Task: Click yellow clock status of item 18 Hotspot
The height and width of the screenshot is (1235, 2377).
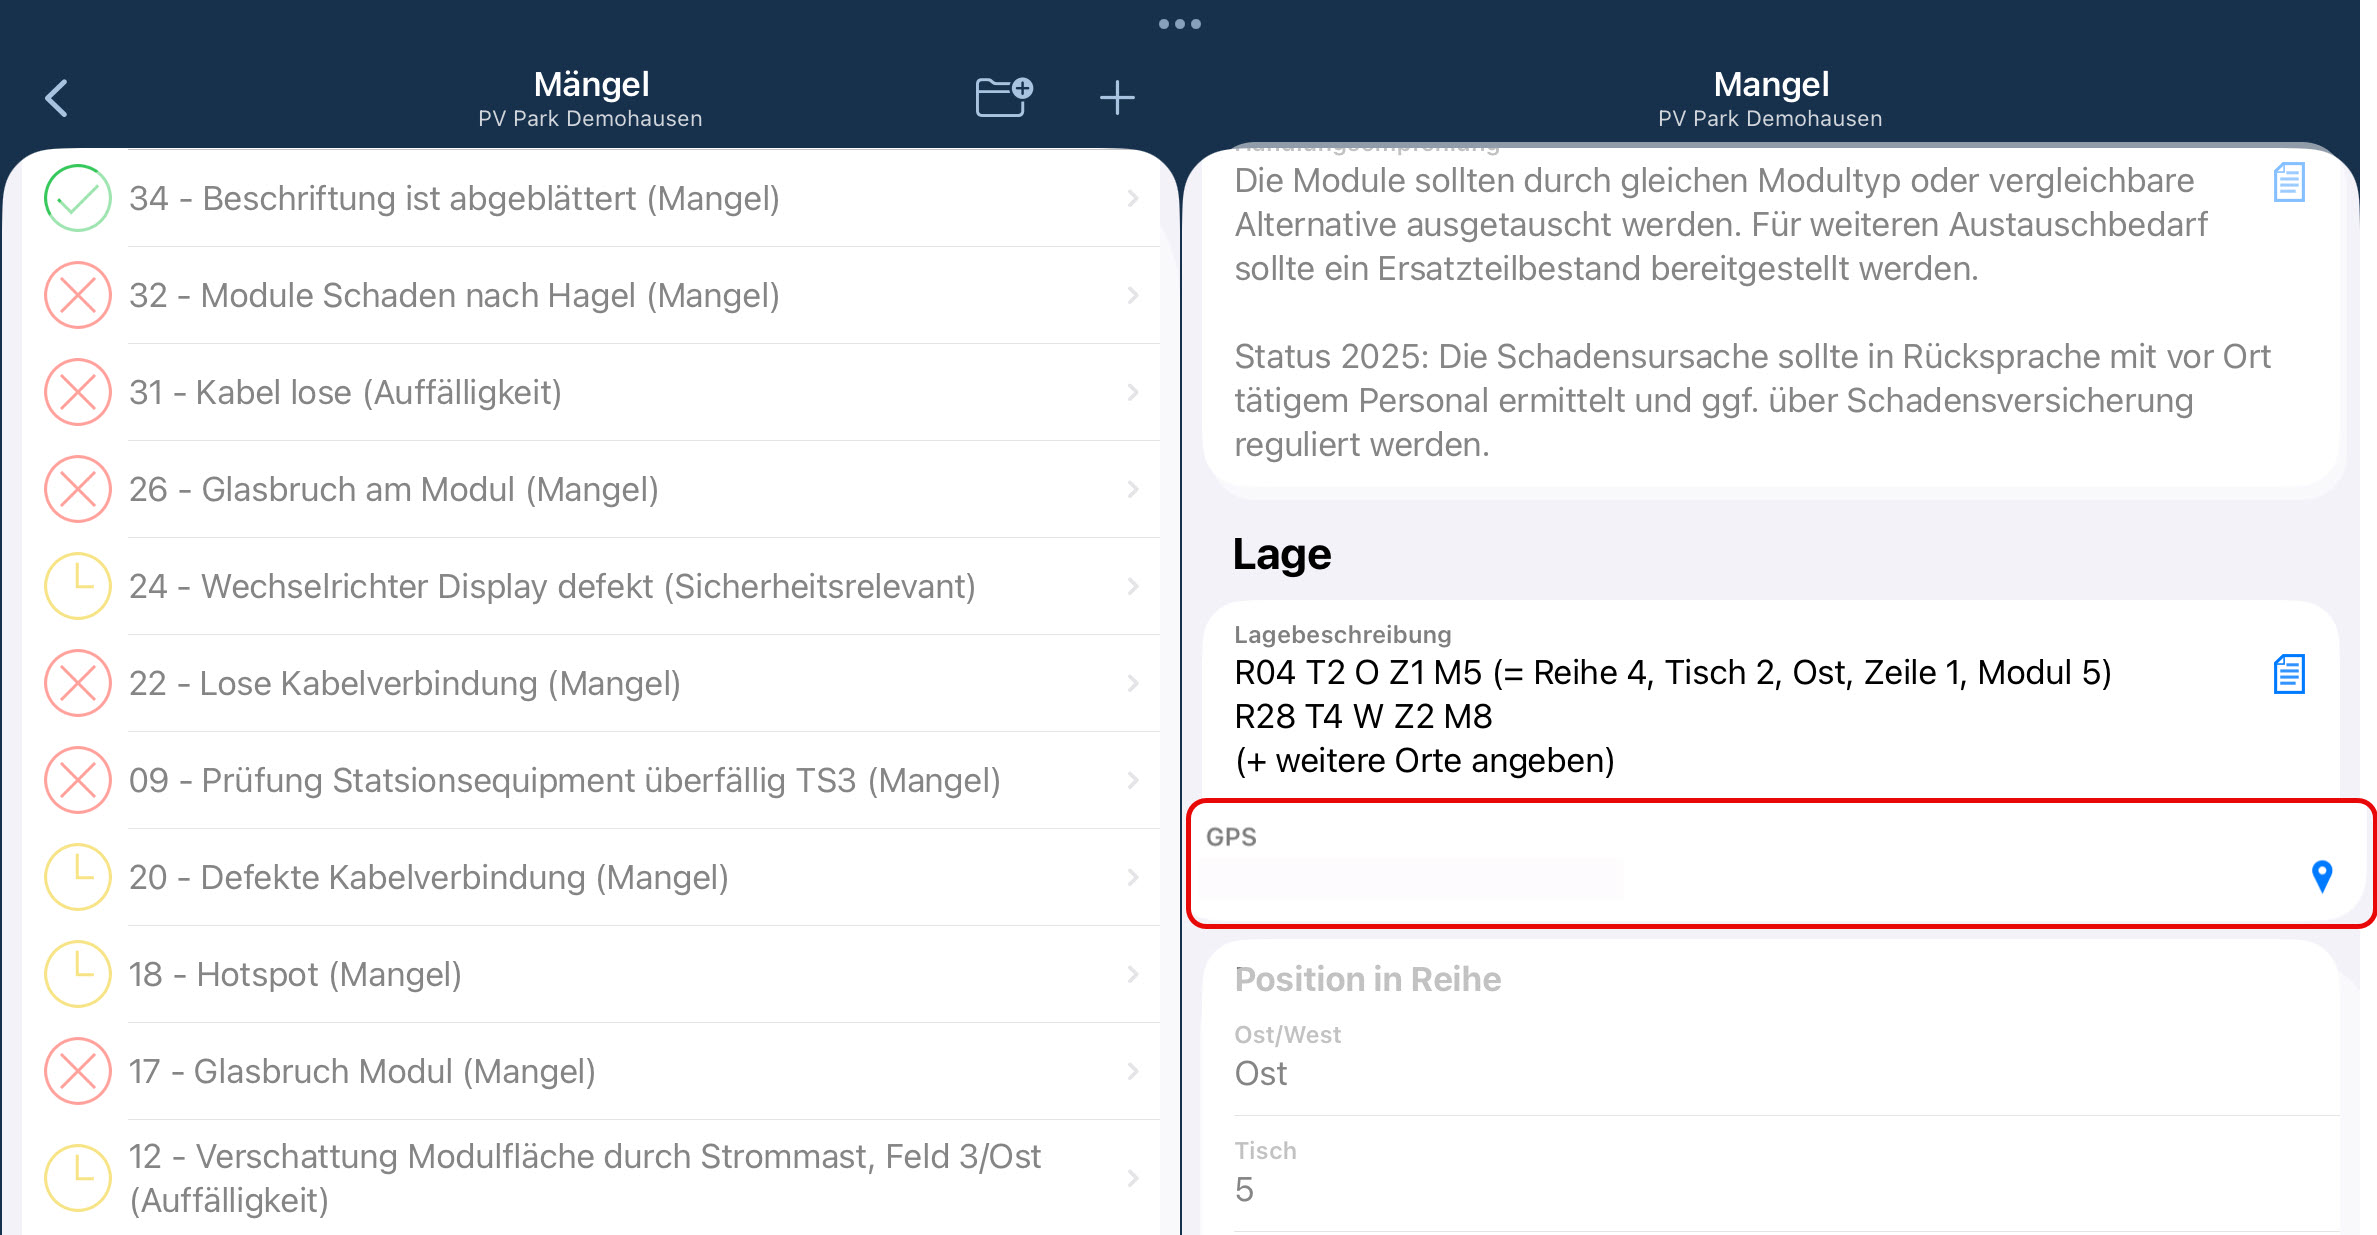Action: coord(77,974)
